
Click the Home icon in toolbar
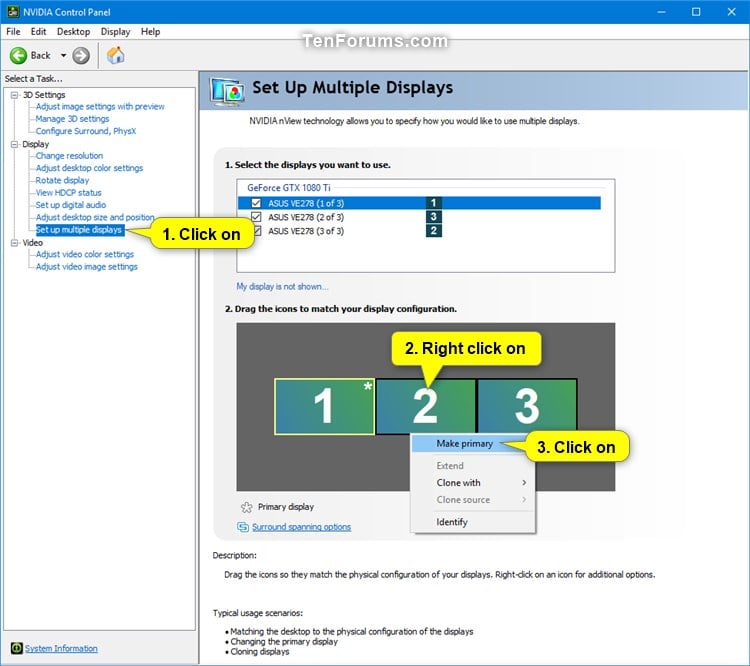[x=115, y=56]
